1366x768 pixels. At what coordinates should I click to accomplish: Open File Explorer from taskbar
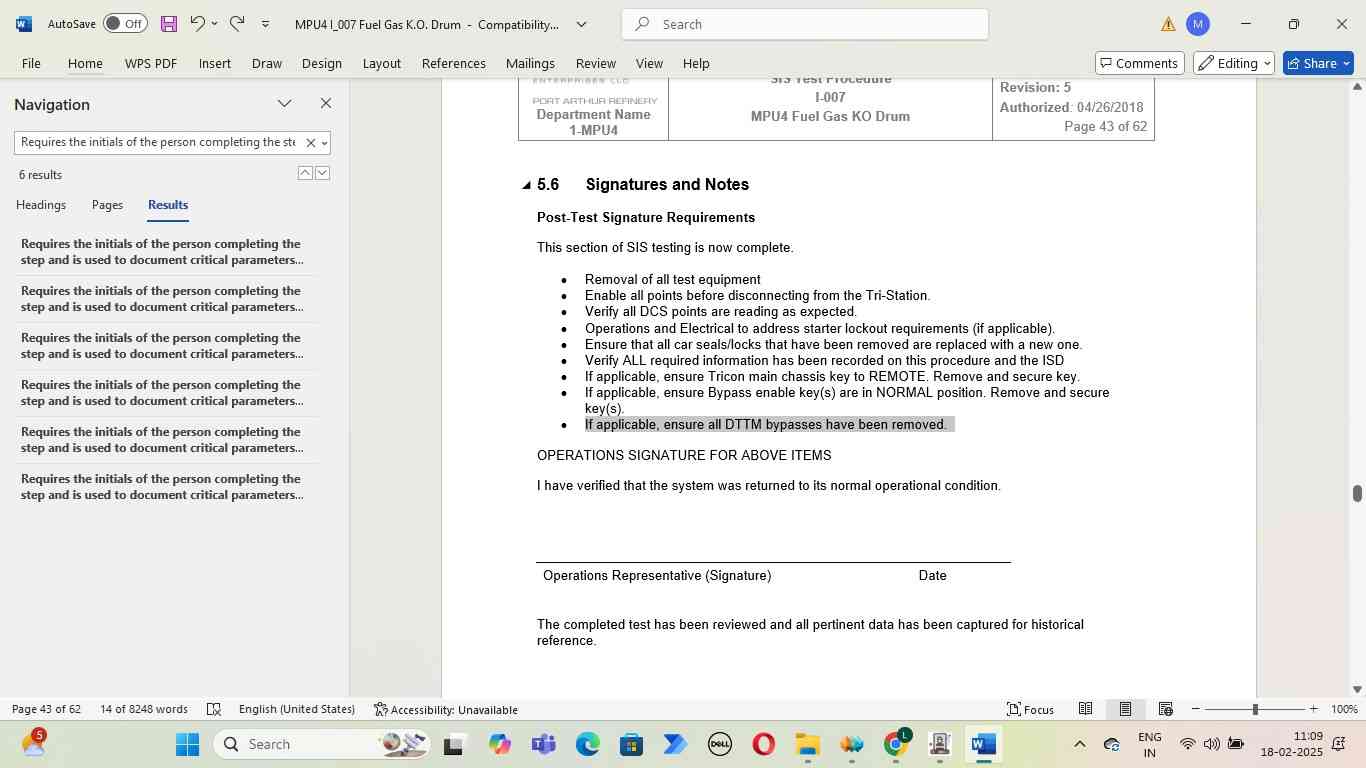(x=808, y=744)
